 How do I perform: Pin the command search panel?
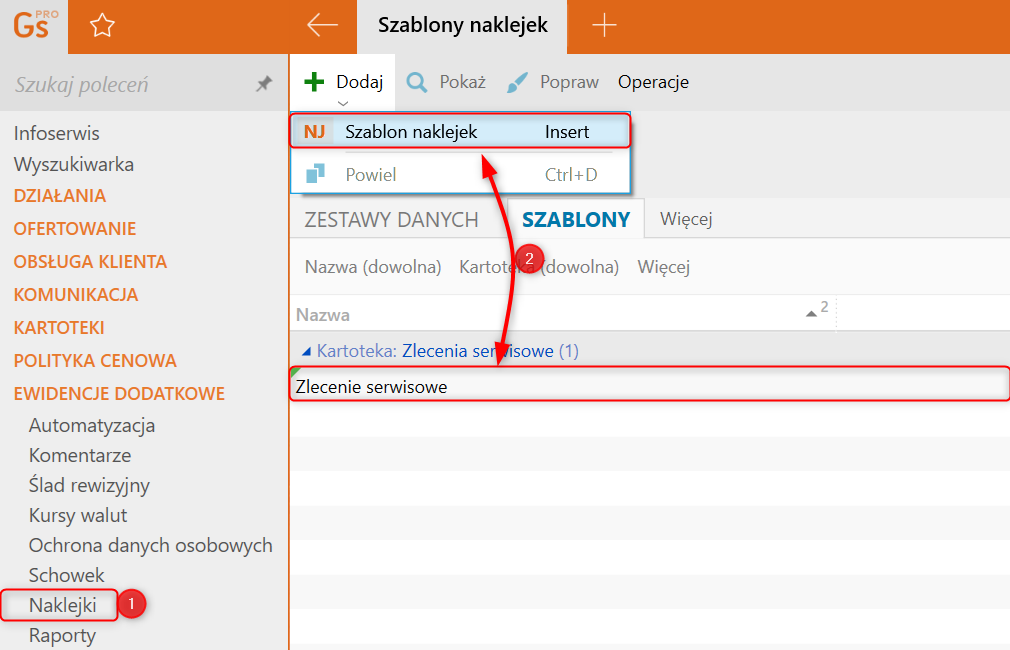click(x=264, y=85)
